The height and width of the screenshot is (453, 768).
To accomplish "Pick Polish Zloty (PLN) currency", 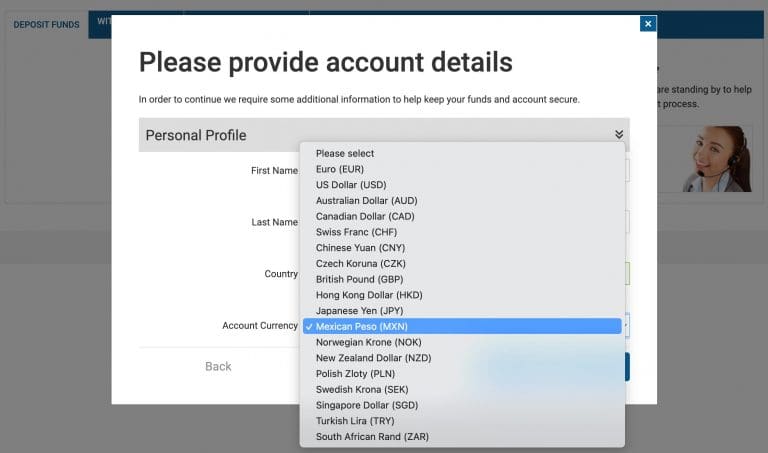I will [462, 373].
